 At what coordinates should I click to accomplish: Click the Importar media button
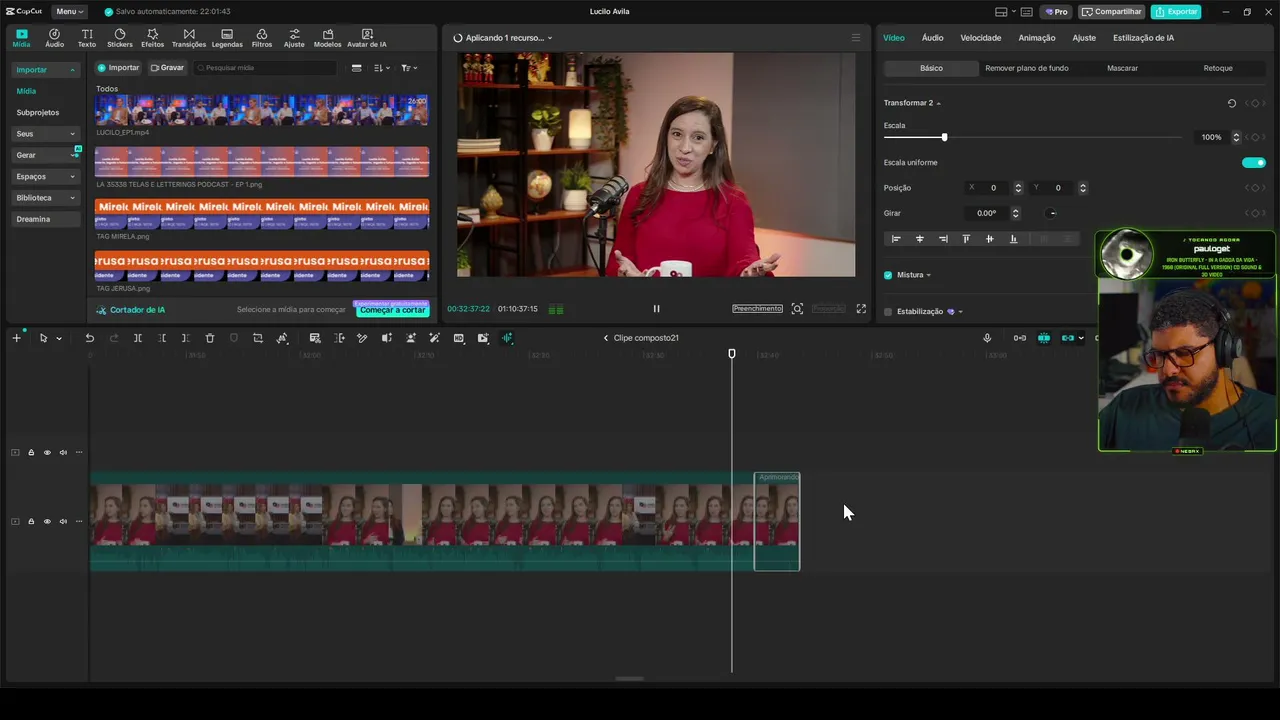[118, 68]
